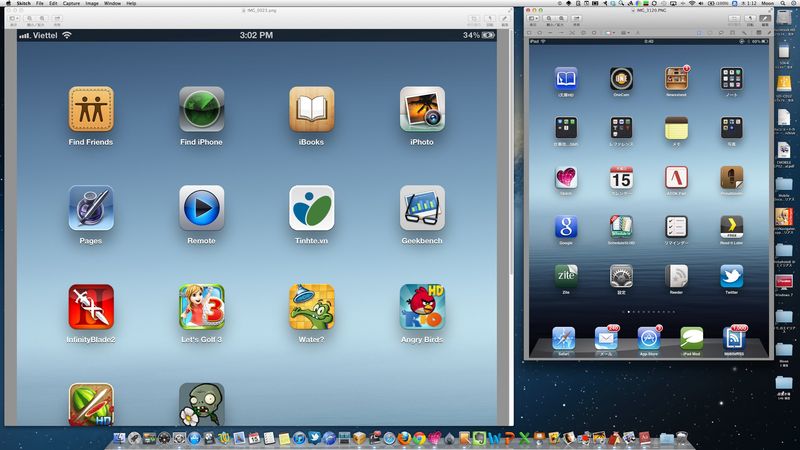The image size is (800, 450).
Task: Tap the Let's Golf 3 icon
Action: [x=202, y=307]
